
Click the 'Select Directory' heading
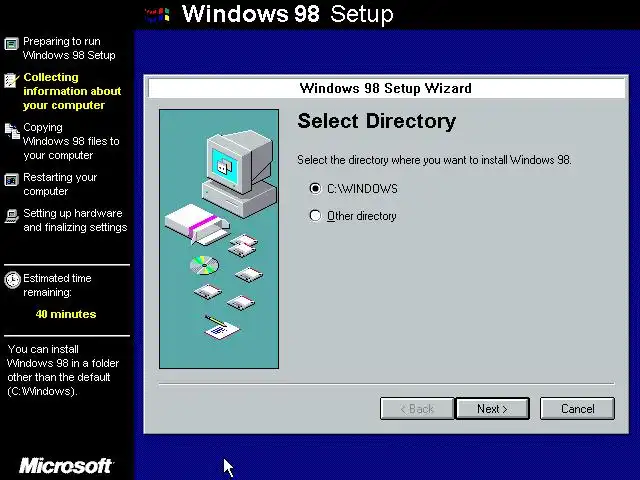click(376, 121)
